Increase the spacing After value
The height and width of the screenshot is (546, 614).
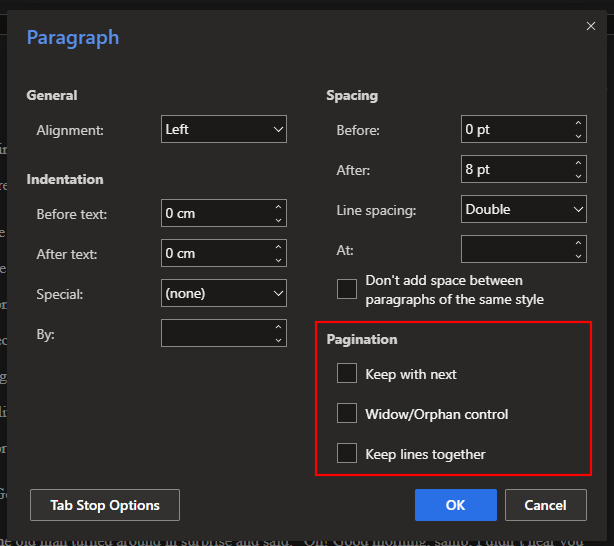coord(578,163)
